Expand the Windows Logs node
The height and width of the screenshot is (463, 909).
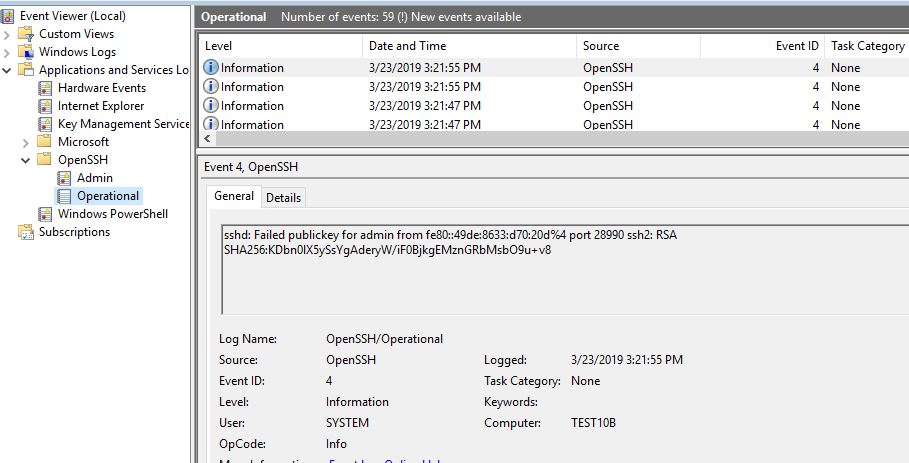point(7,53)
